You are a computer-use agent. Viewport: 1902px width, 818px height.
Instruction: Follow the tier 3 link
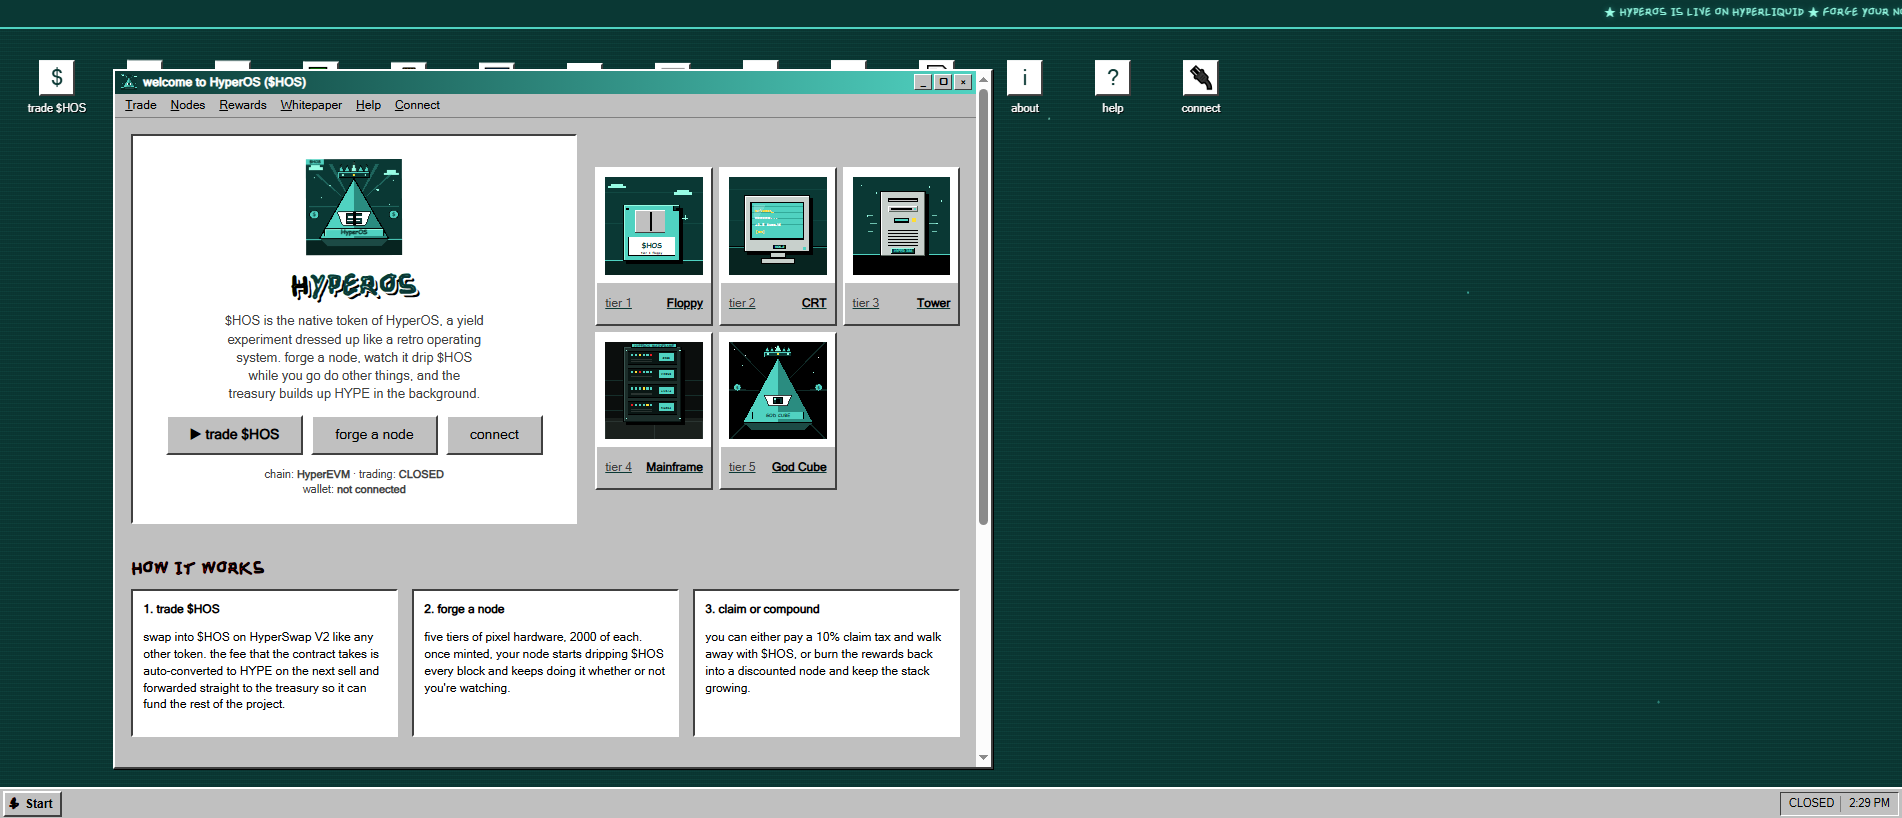pos(866,303)
